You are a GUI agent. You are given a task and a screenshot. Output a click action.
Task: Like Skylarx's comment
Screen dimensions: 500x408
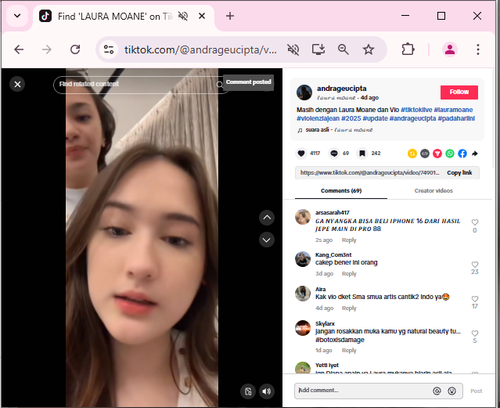coord(475,333)
